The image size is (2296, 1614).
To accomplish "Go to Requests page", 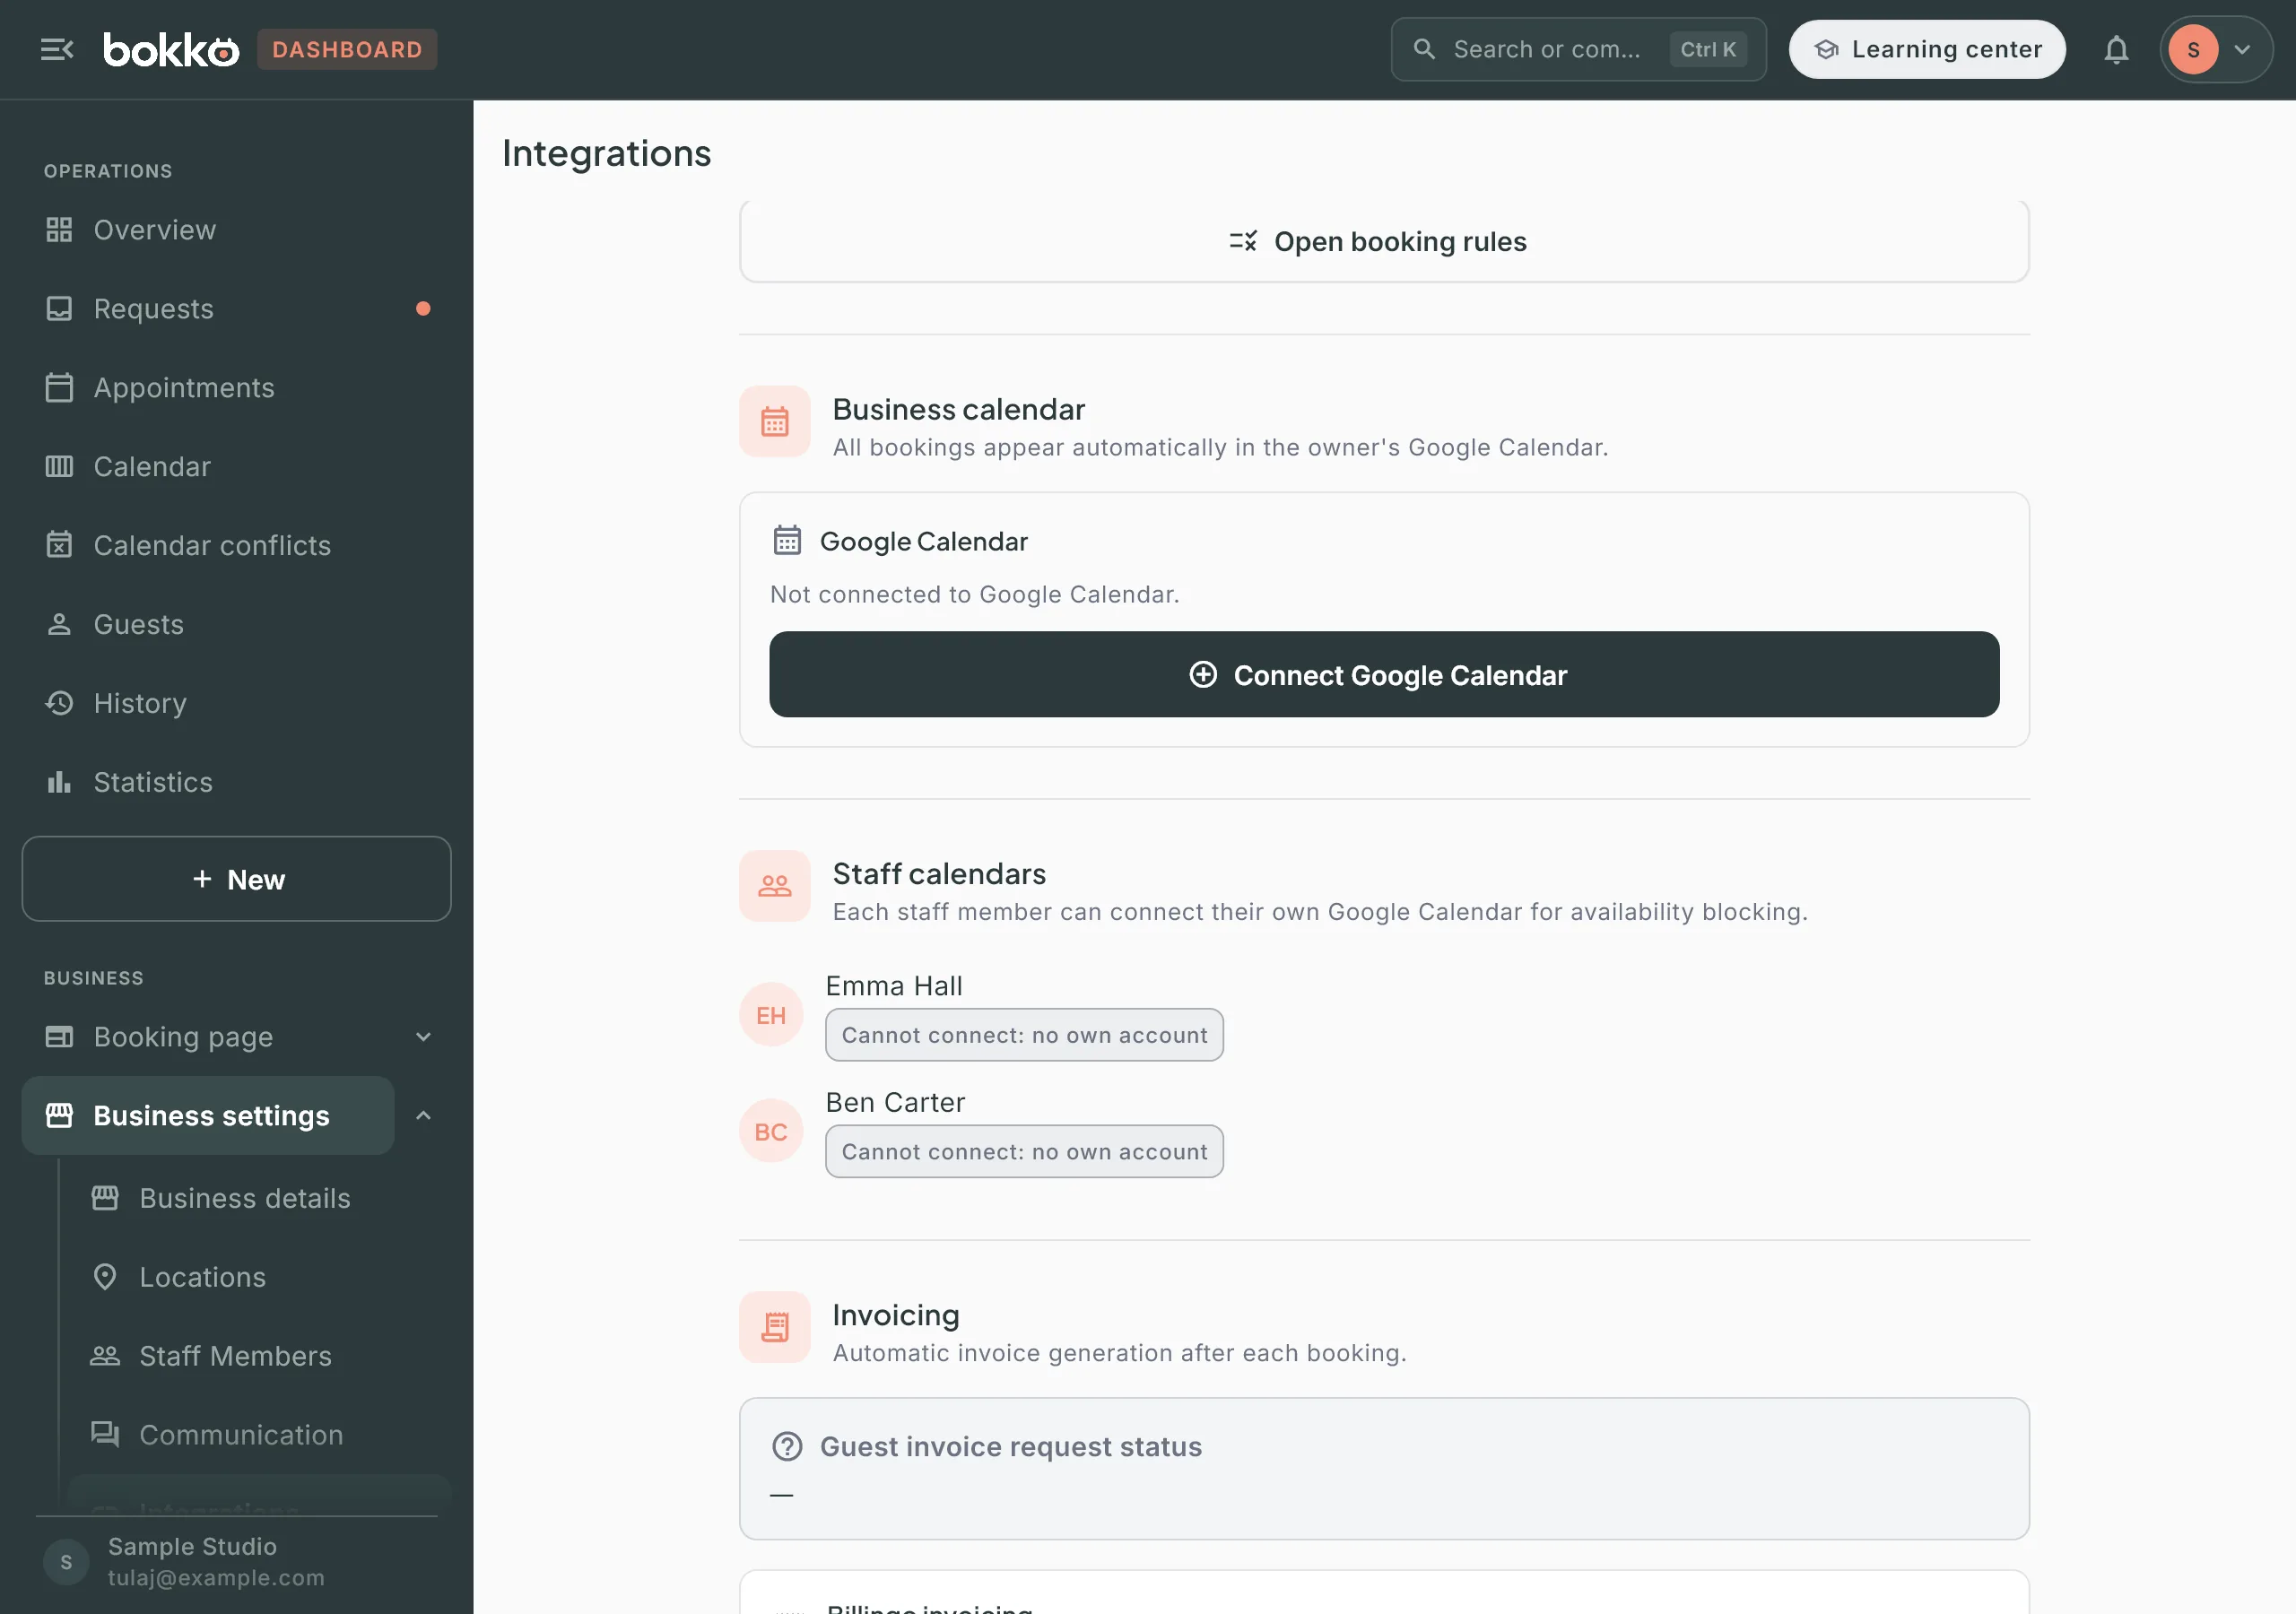I will coord(236,309).
